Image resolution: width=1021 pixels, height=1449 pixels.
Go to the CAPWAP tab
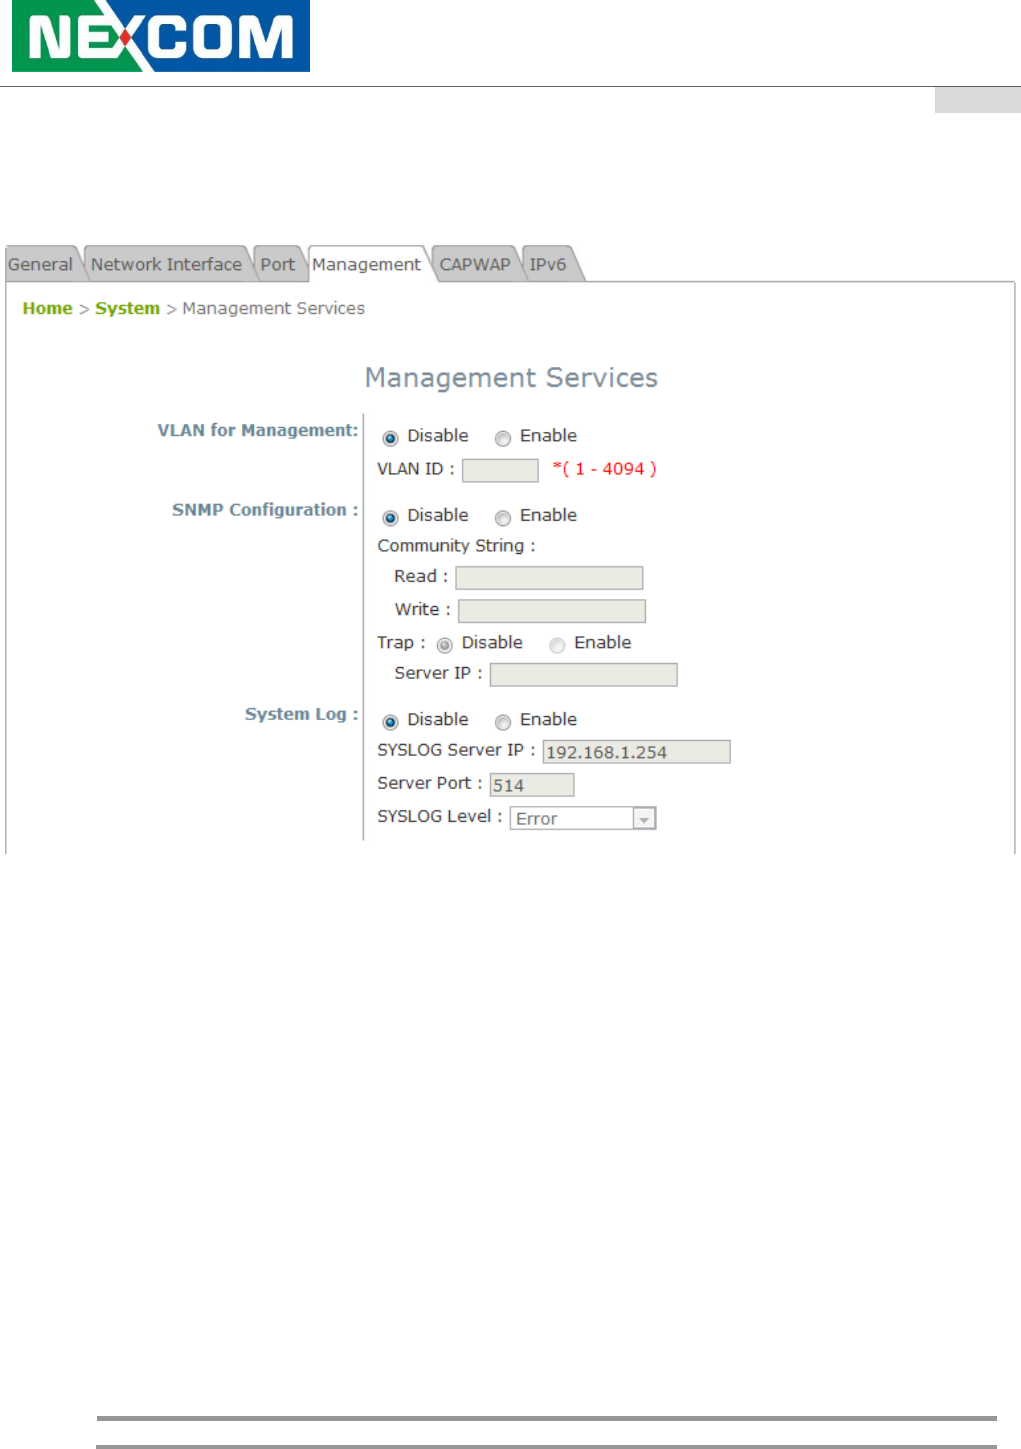[475, 264]
